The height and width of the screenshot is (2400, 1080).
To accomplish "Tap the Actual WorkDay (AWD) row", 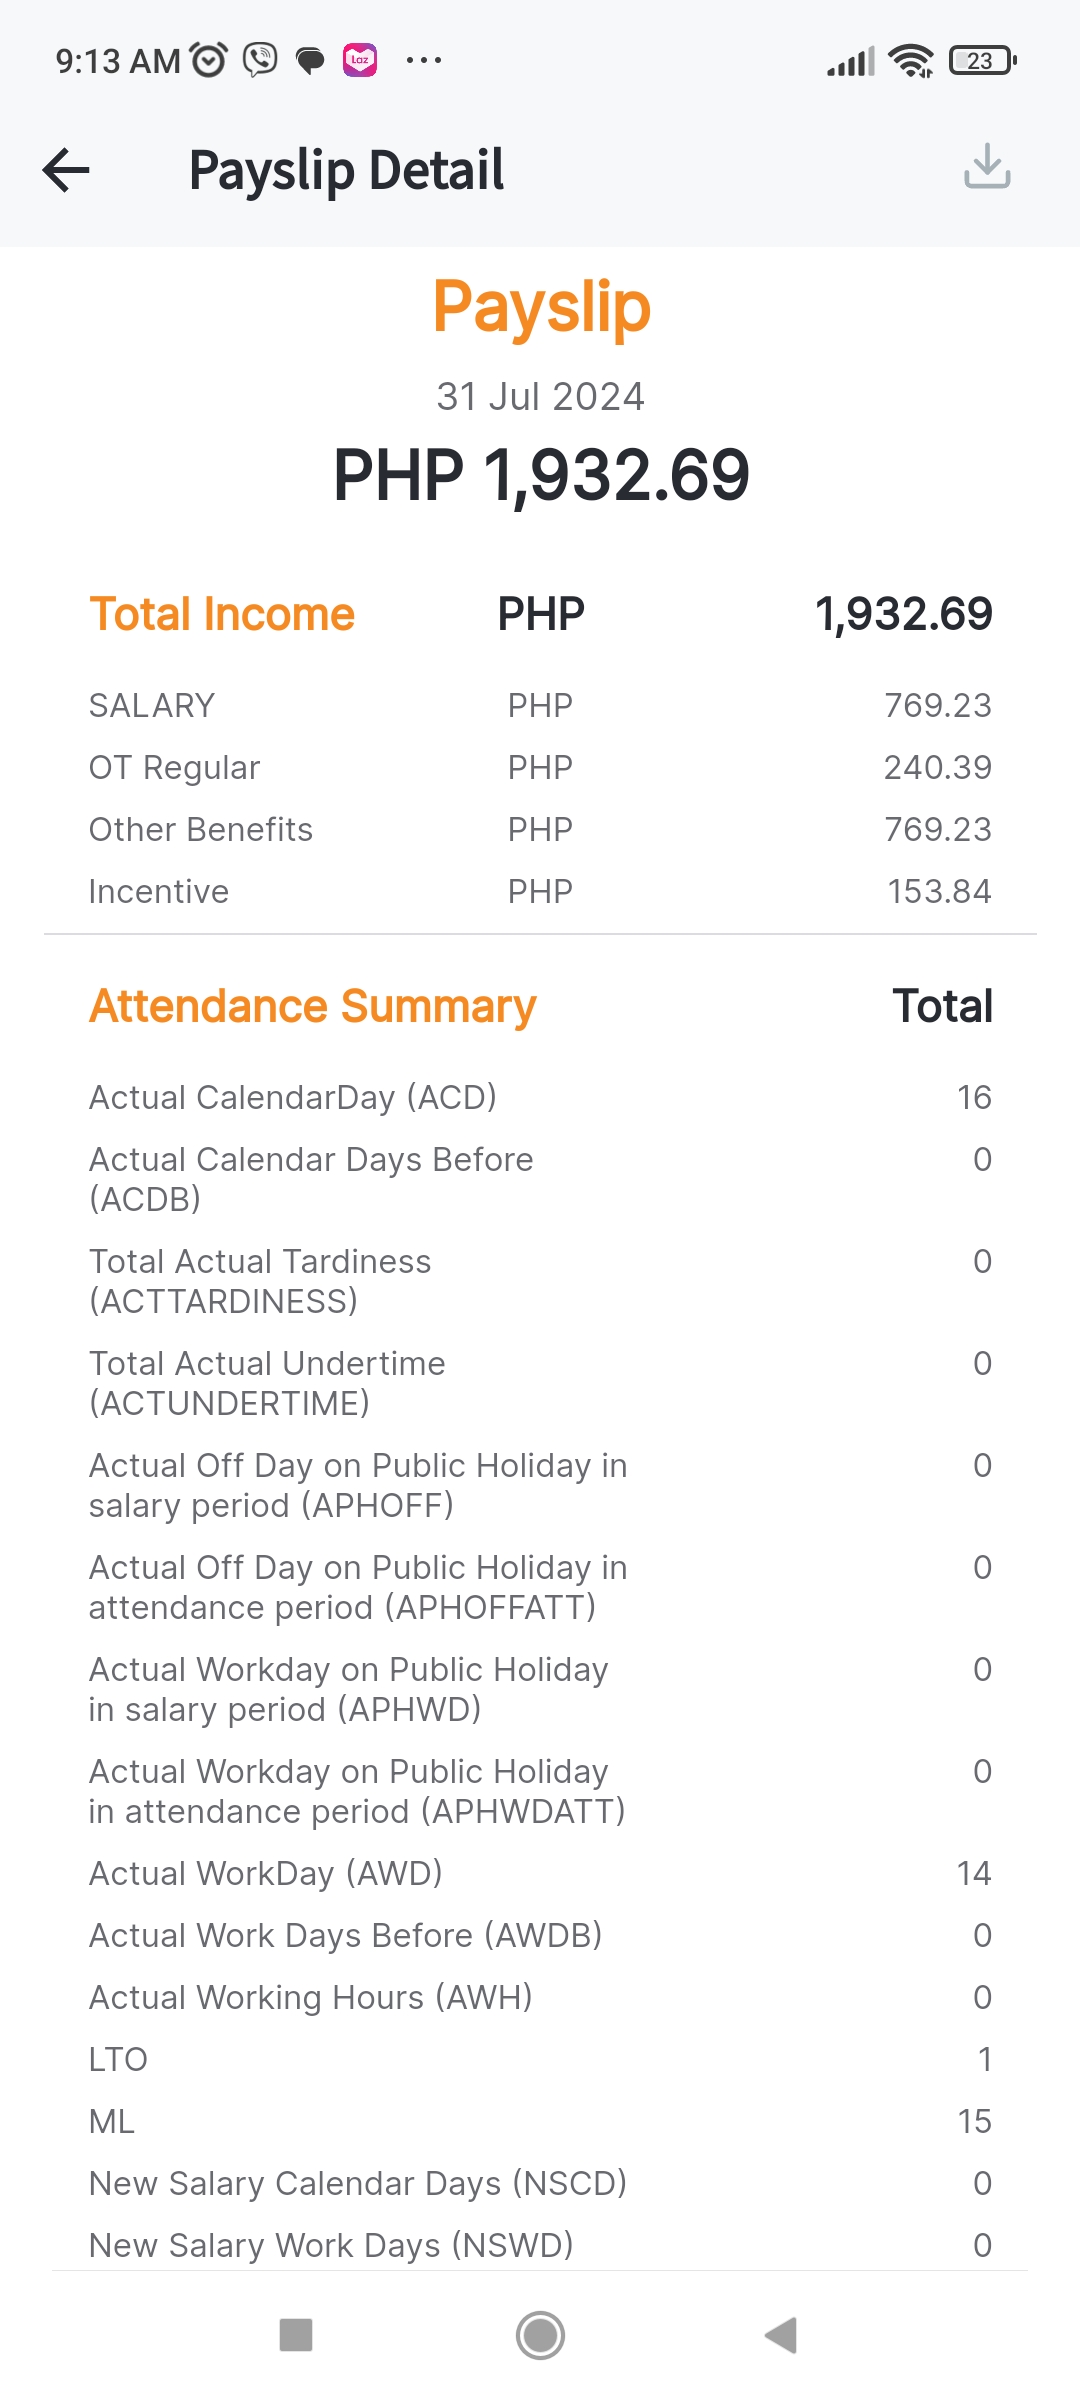I will [540, 1873].
